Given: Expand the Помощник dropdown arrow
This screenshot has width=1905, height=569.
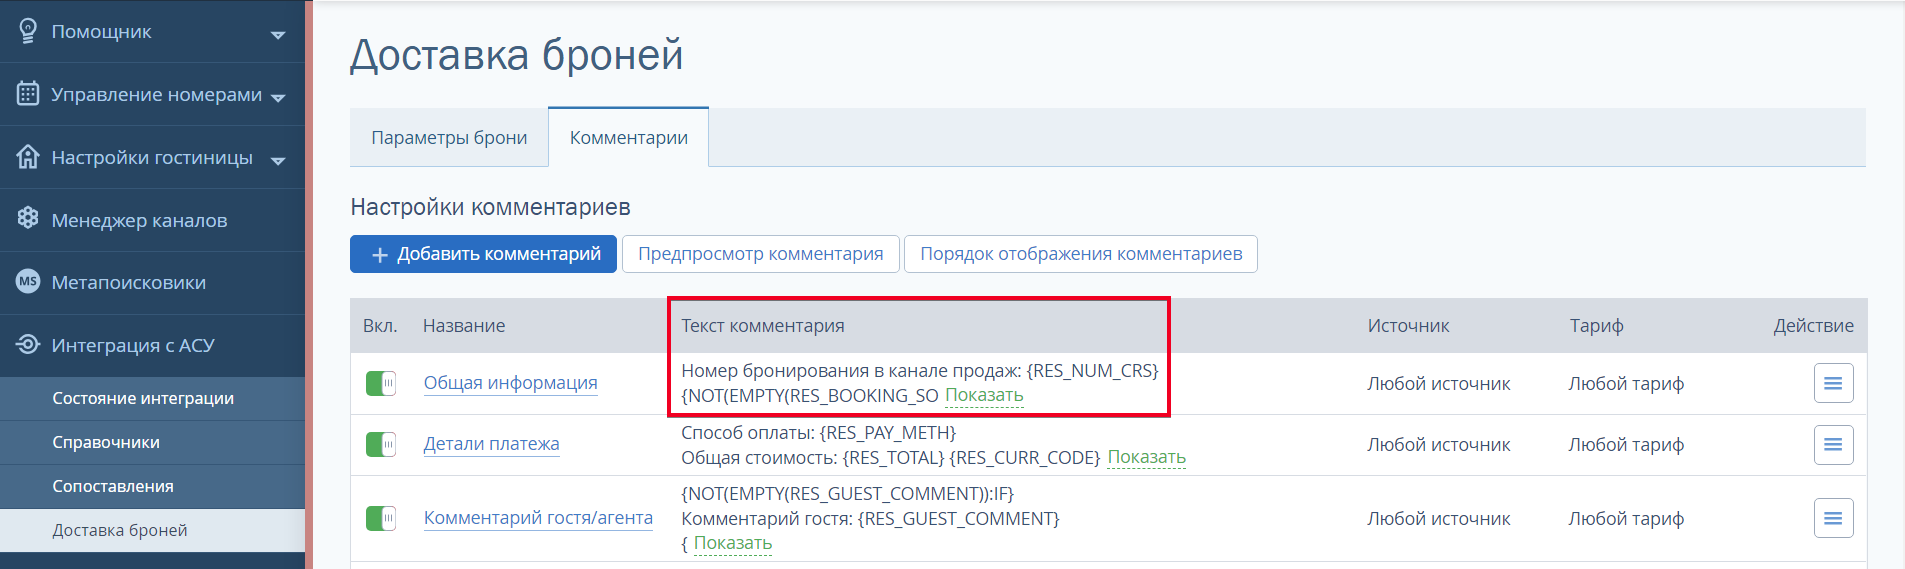Looking at the screenshot, I should coord(278,35).
